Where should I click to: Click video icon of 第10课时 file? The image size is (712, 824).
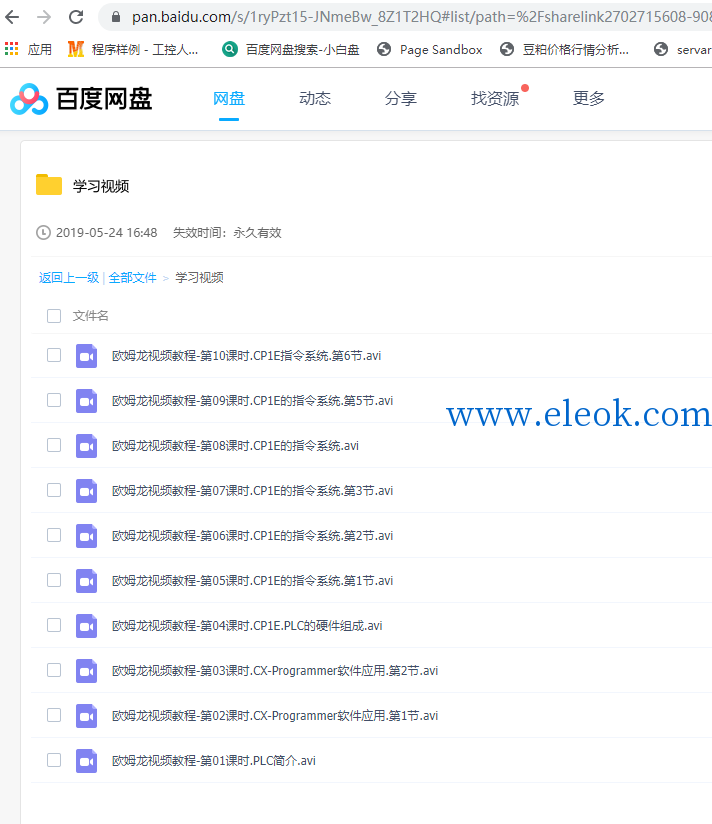pyautogui.click(x=86, y=356)
